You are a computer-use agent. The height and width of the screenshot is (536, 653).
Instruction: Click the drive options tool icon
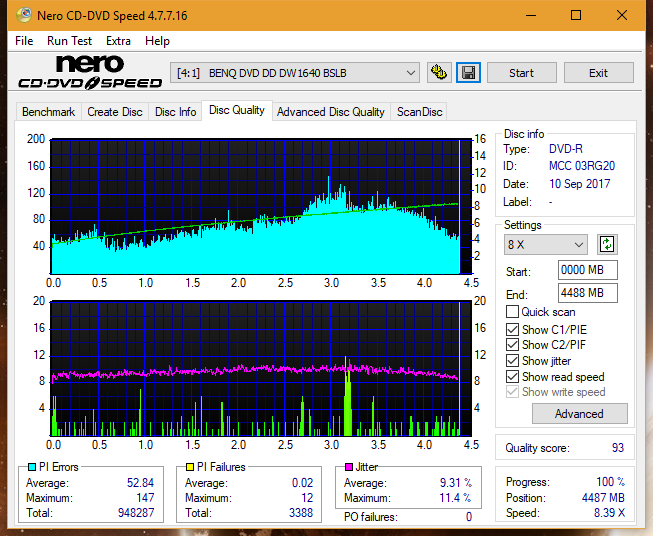coord(439,73)
